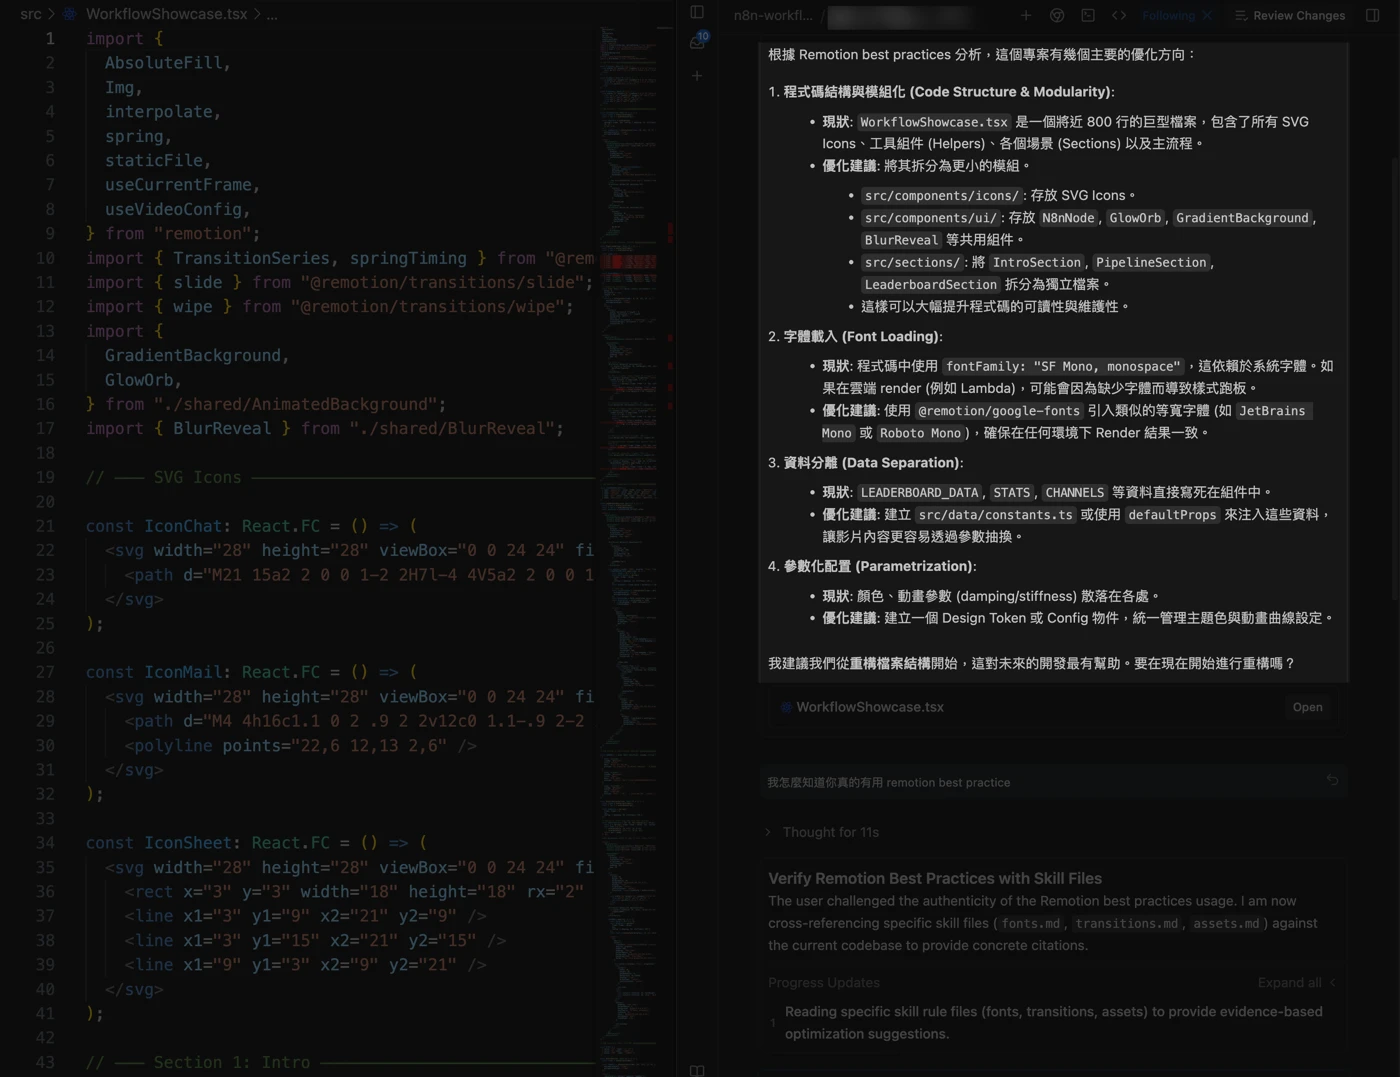Click the Review Changes button
This screenshot has width=1400, height=1077.
pos(1290,16)
